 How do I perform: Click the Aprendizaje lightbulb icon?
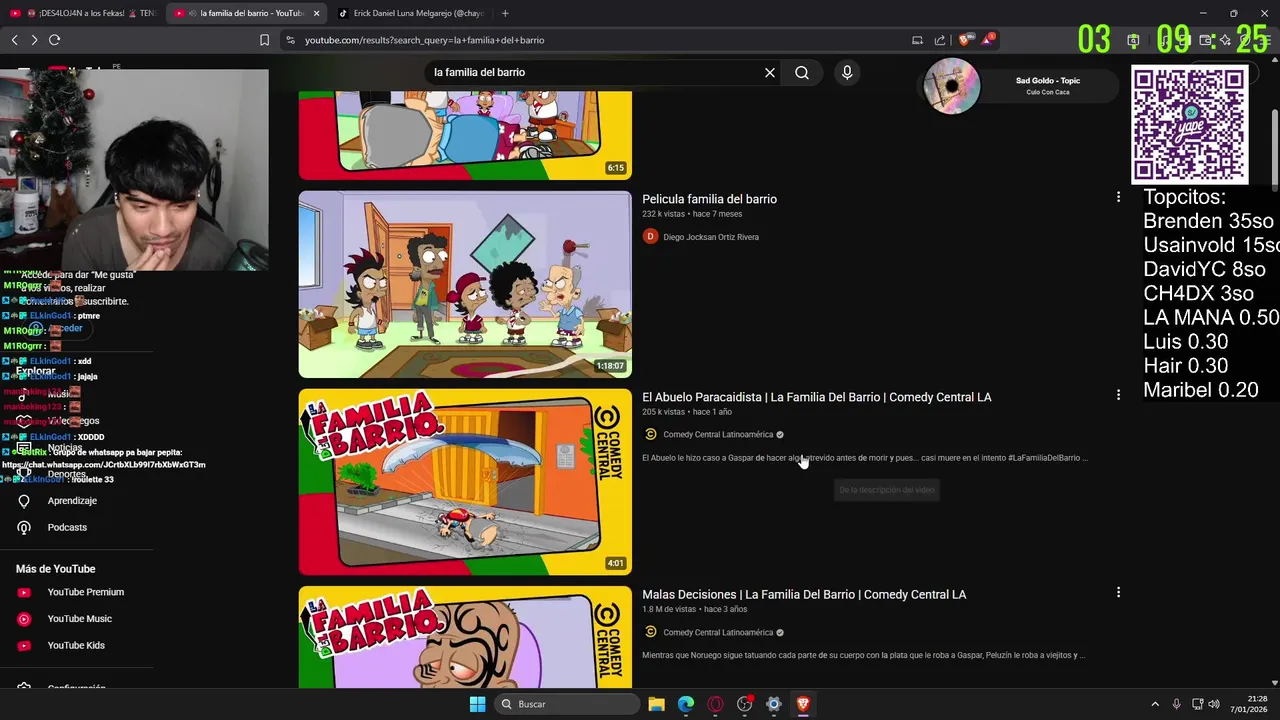[24, 501]
